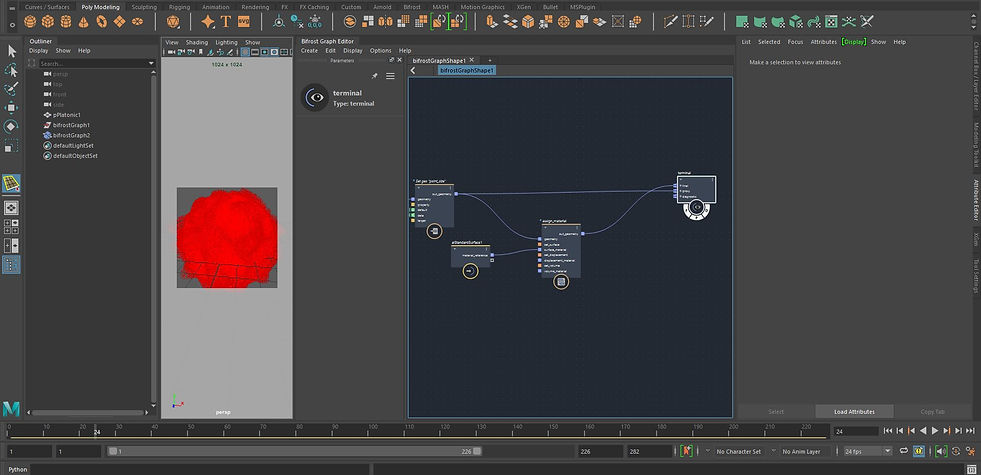Open the shelf options gear menu

pyautogui.click(x=12, y=25)
